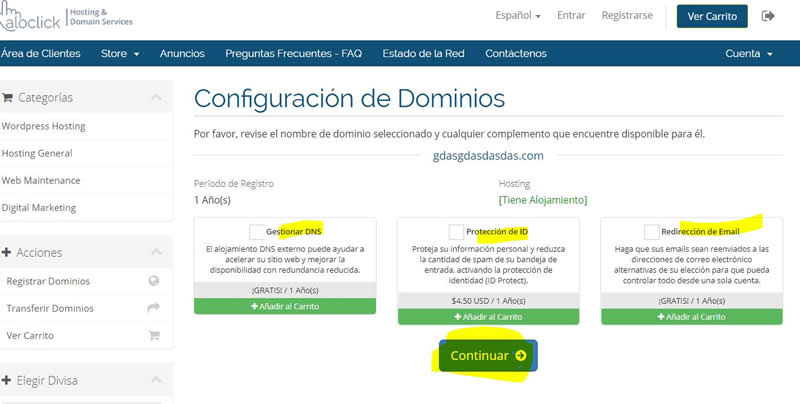Open Preguntas Frecuentes - FAQ menu item
Image resolution: width=800 pixels, height=404 pixels.
[293, 53]
